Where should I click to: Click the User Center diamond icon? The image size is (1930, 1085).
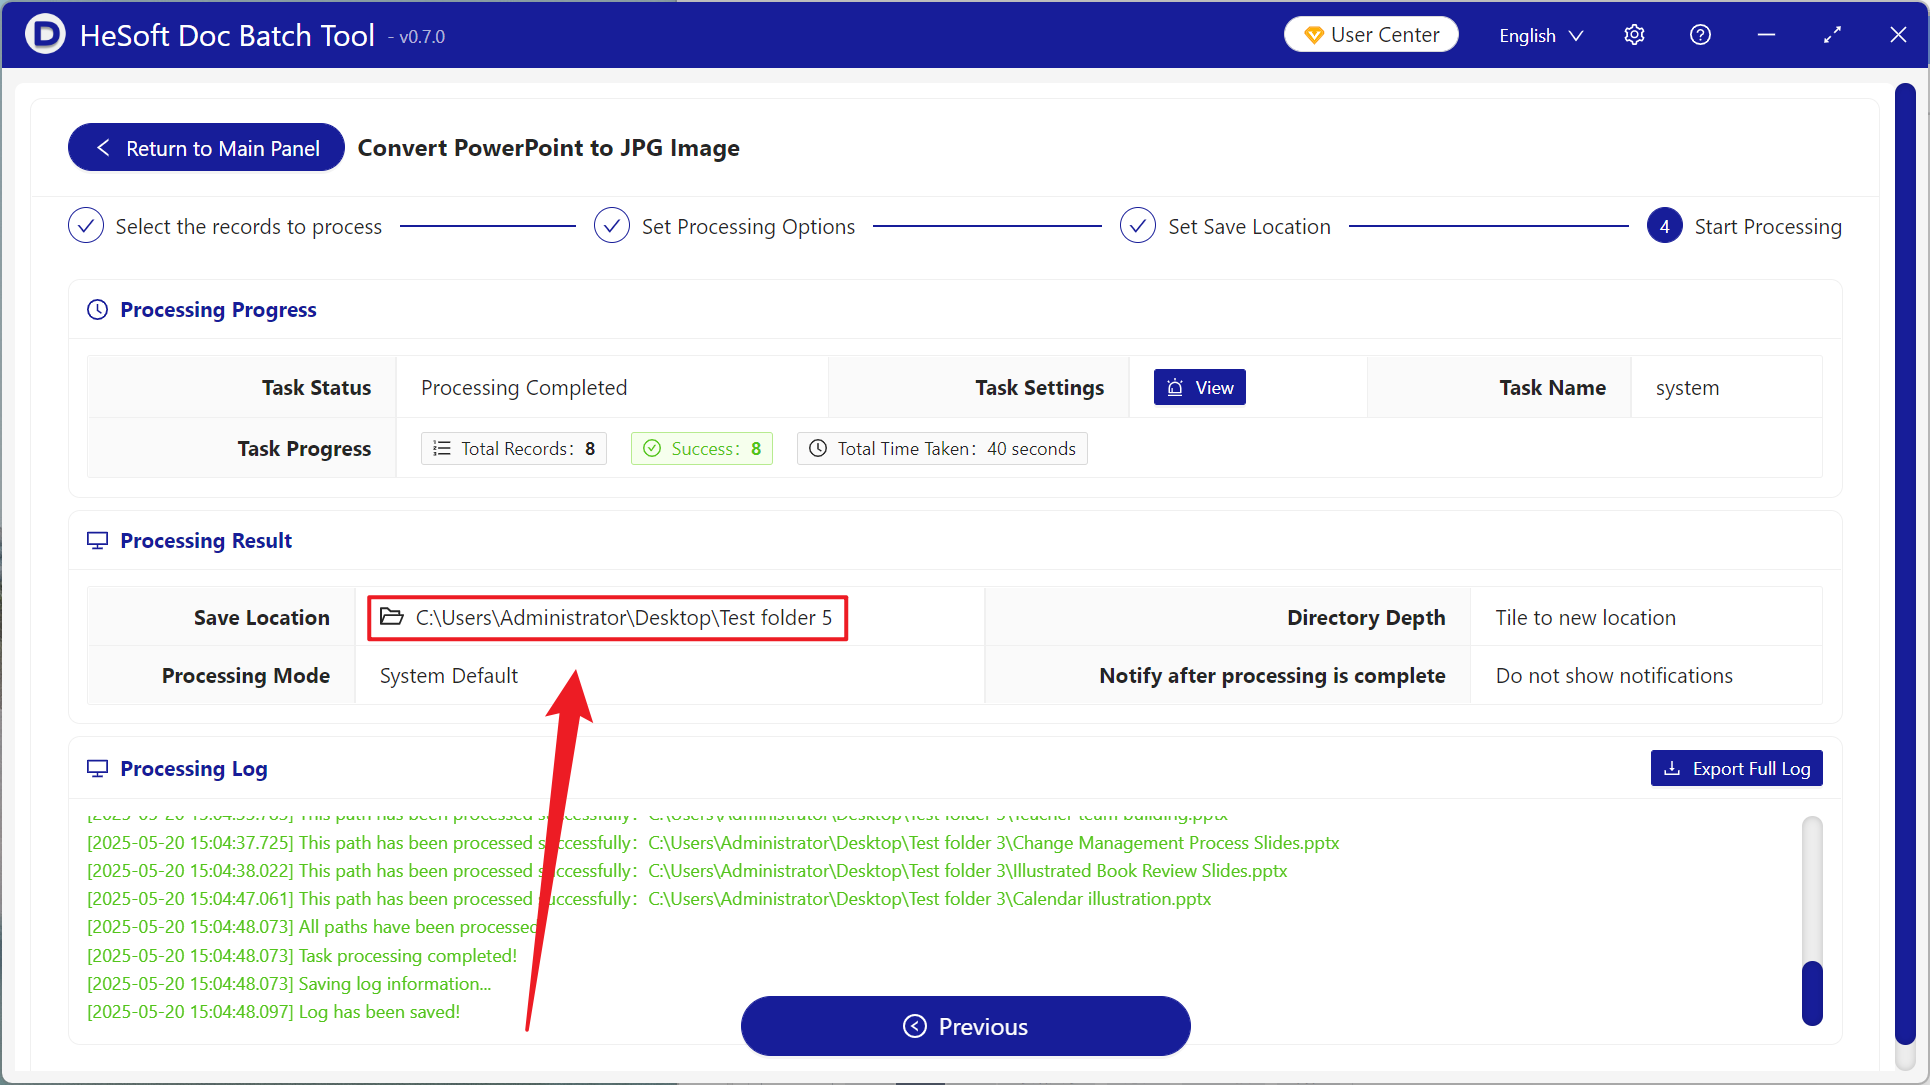click(x=1314, y=35)
